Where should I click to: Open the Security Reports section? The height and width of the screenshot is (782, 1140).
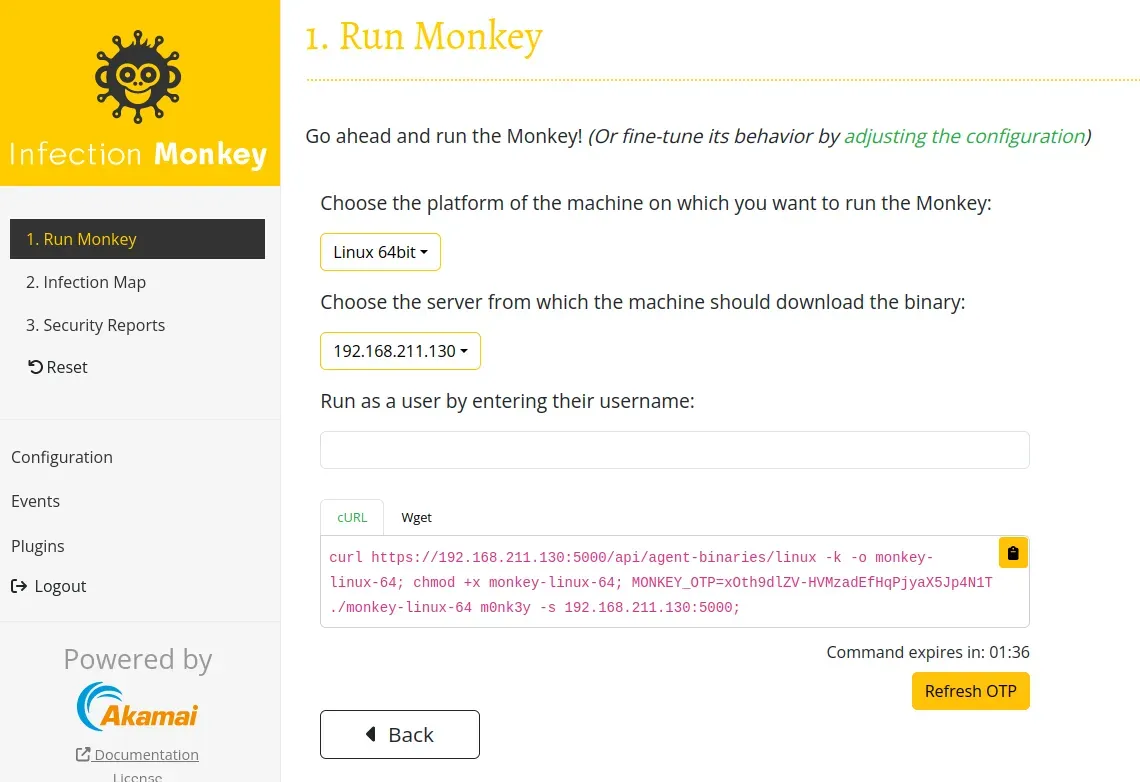tap(95, 324)
